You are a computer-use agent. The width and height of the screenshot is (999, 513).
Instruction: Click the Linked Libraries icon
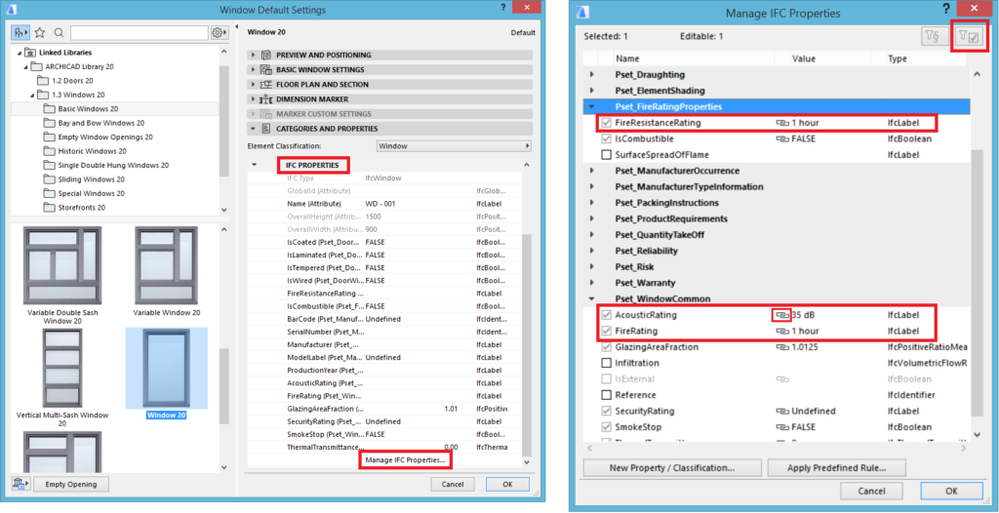(x=29, y=52)
